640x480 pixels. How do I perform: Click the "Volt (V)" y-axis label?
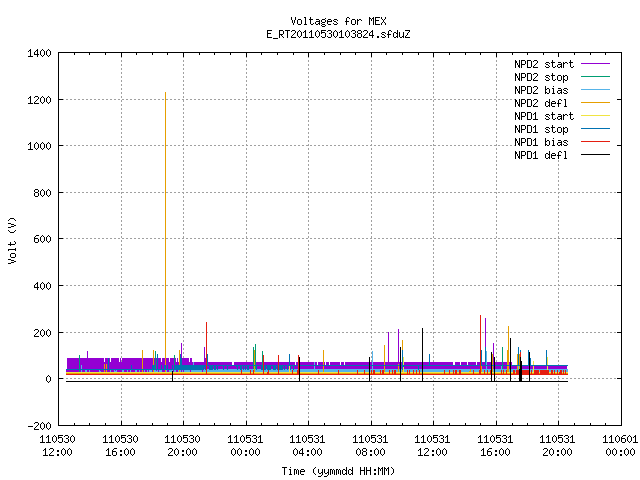coord(12,240)
